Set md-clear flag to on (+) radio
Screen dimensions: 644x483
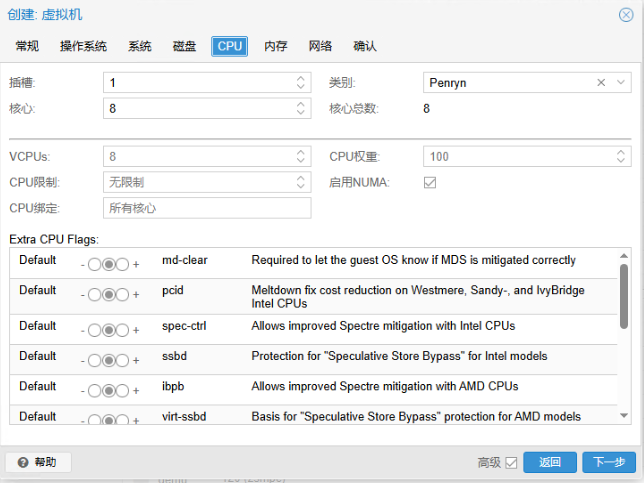click(x=122, y=264)
